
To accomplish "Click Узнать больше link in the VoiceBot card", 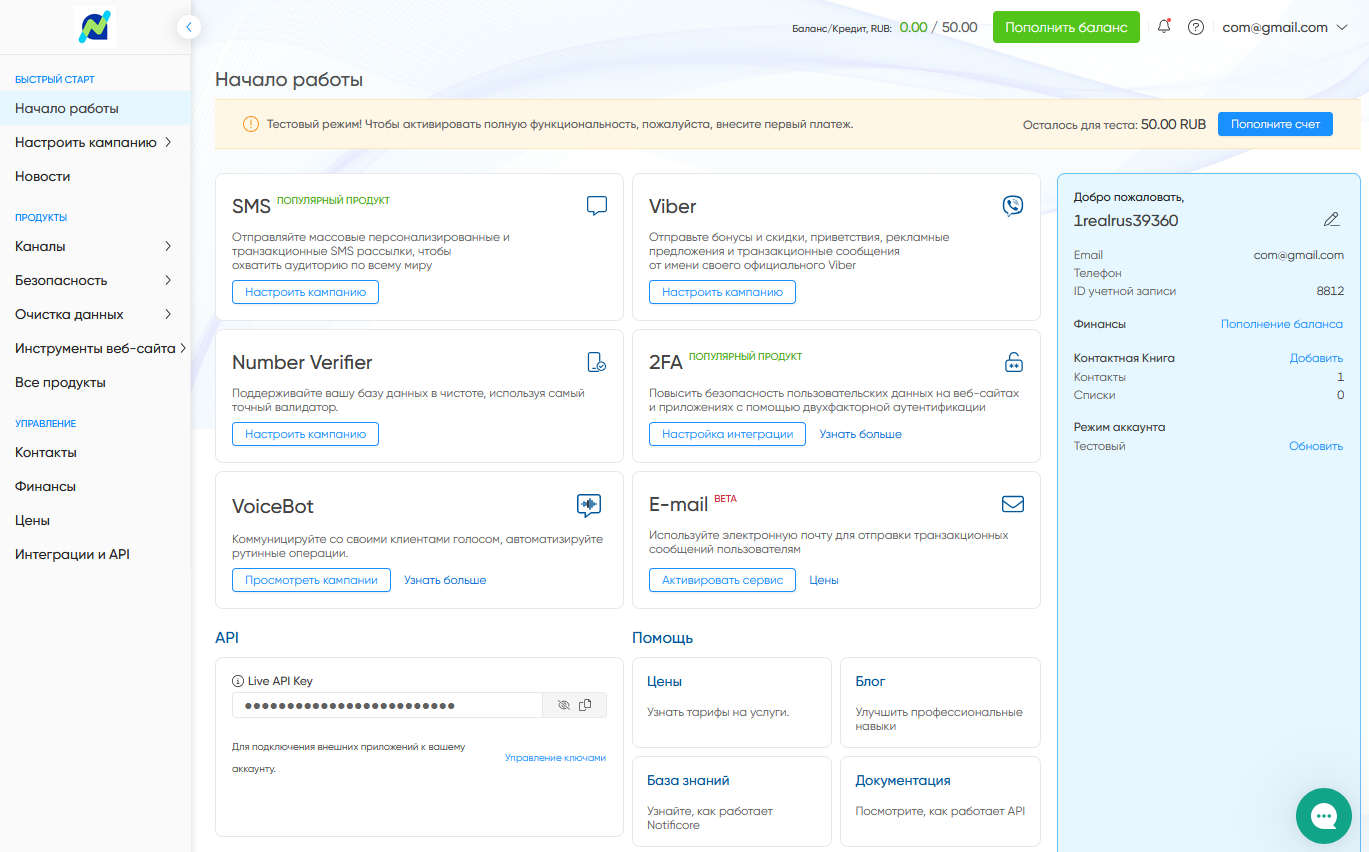I will point(445,580).
